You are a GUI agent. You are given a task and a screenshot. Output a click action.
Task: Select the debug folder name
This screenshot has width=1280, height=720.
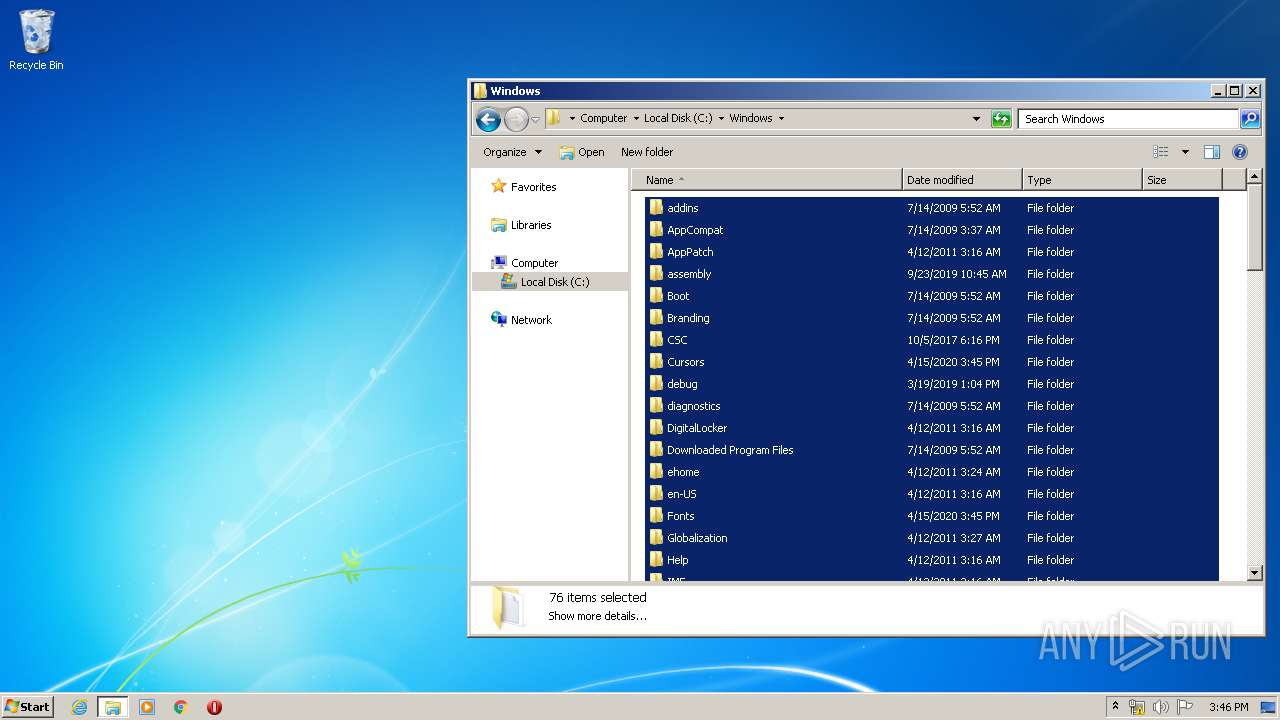pos(682,384)
